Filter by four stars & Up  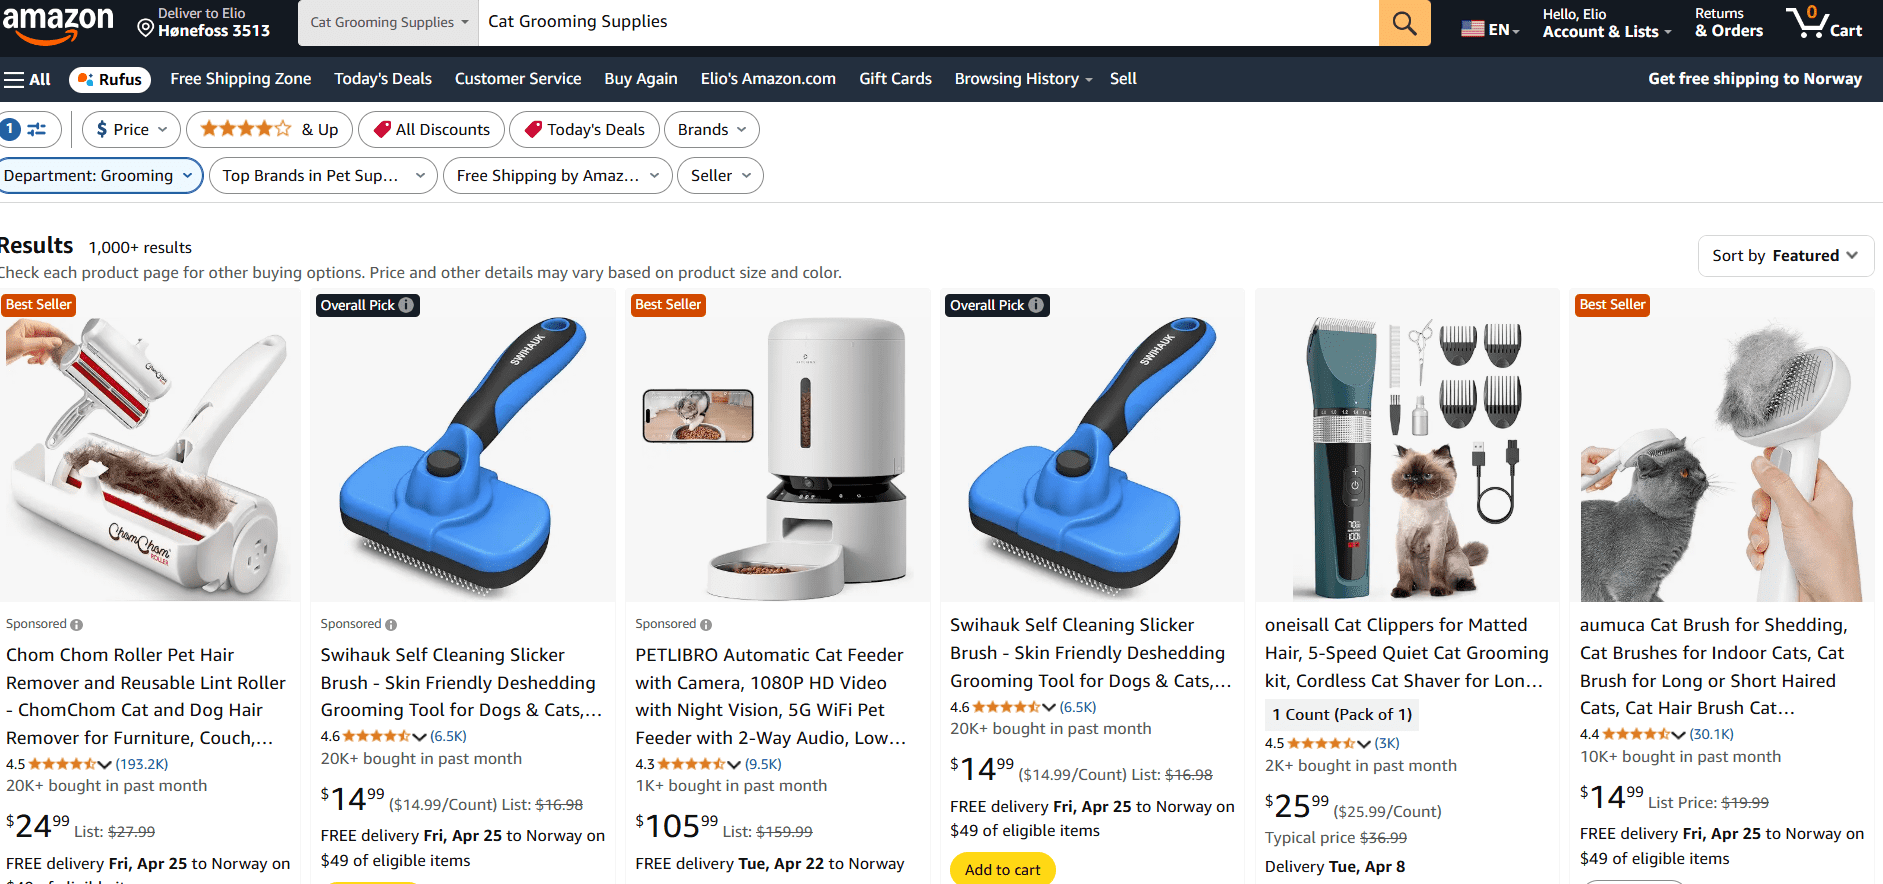[269, 129]
